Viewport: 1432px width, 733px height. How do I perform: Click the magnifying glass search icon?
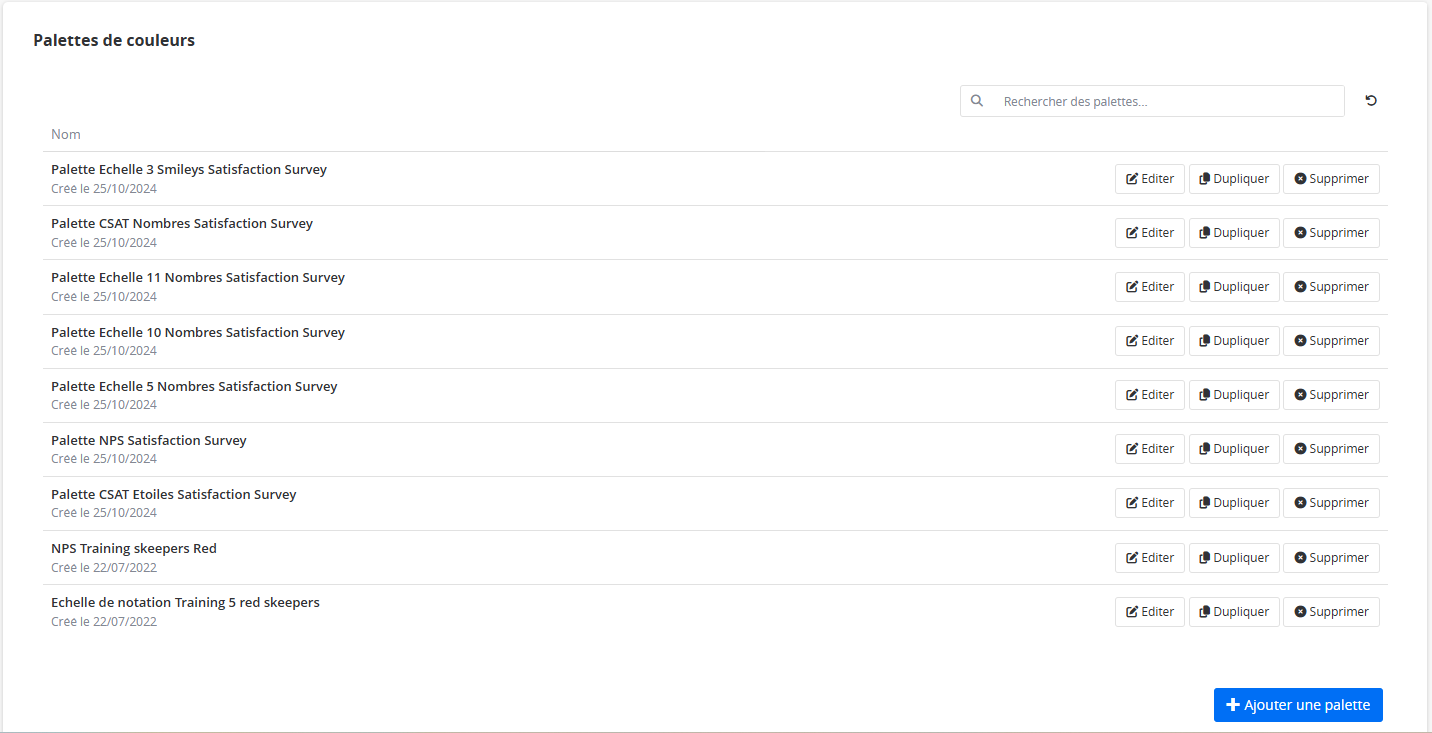977,101
